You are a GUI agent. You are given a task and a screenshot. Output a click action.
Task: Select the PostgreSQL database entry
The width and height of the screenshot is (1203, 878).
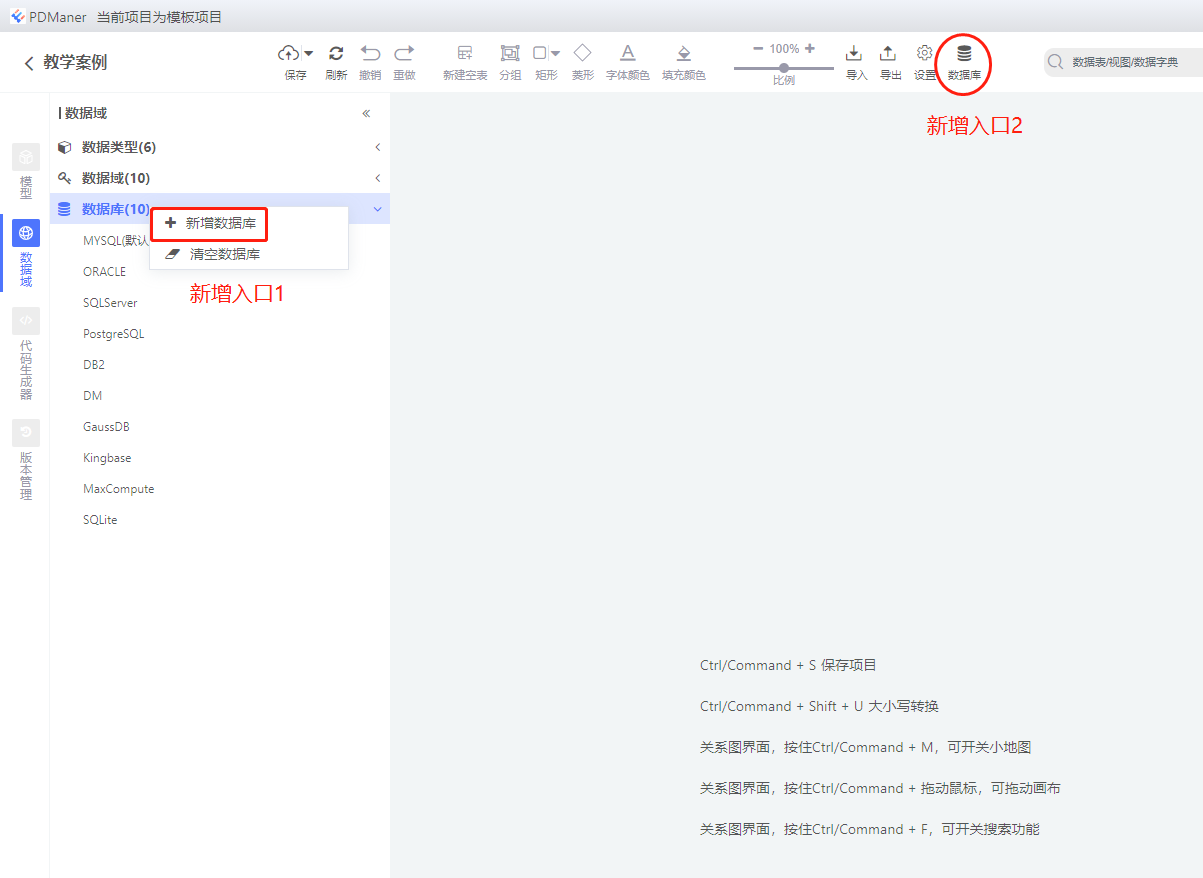pyautogui.click(x=114, y=333)
